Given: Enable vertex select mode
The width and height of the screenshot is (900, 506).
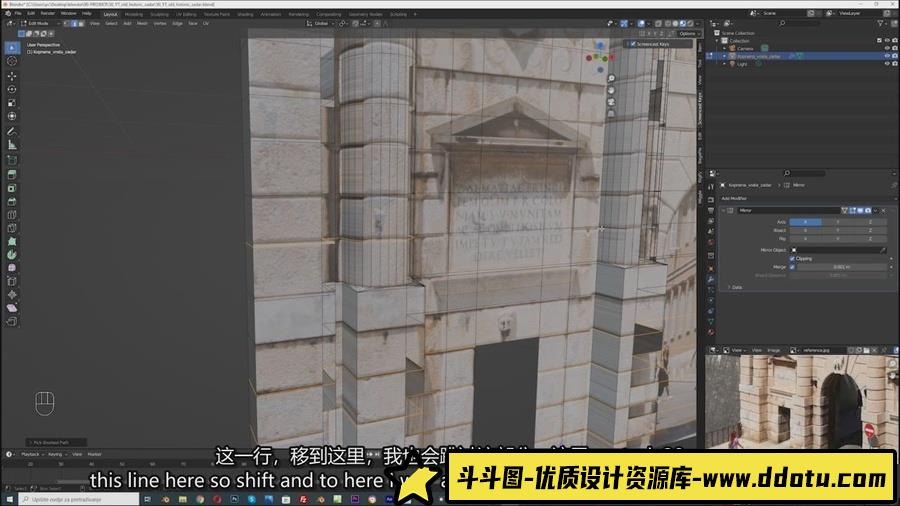Looking at the screenshot, I should 67,24.
